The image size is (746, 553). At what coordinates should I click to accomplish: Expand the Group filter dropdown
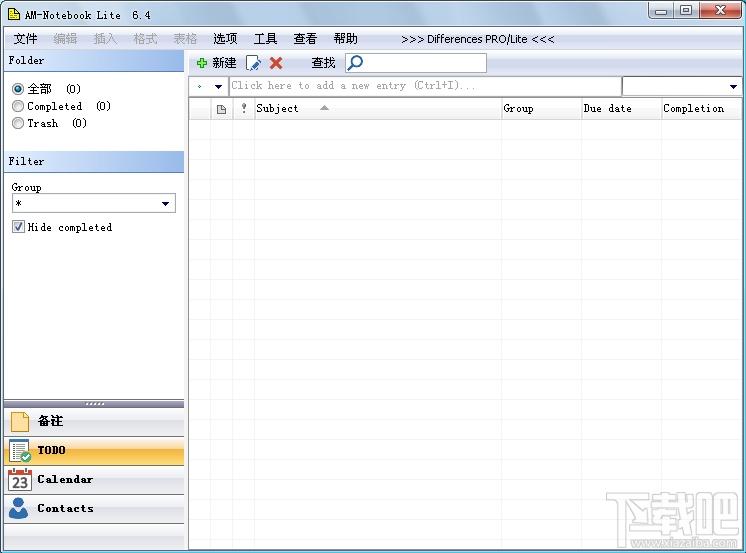coord(165,204)
